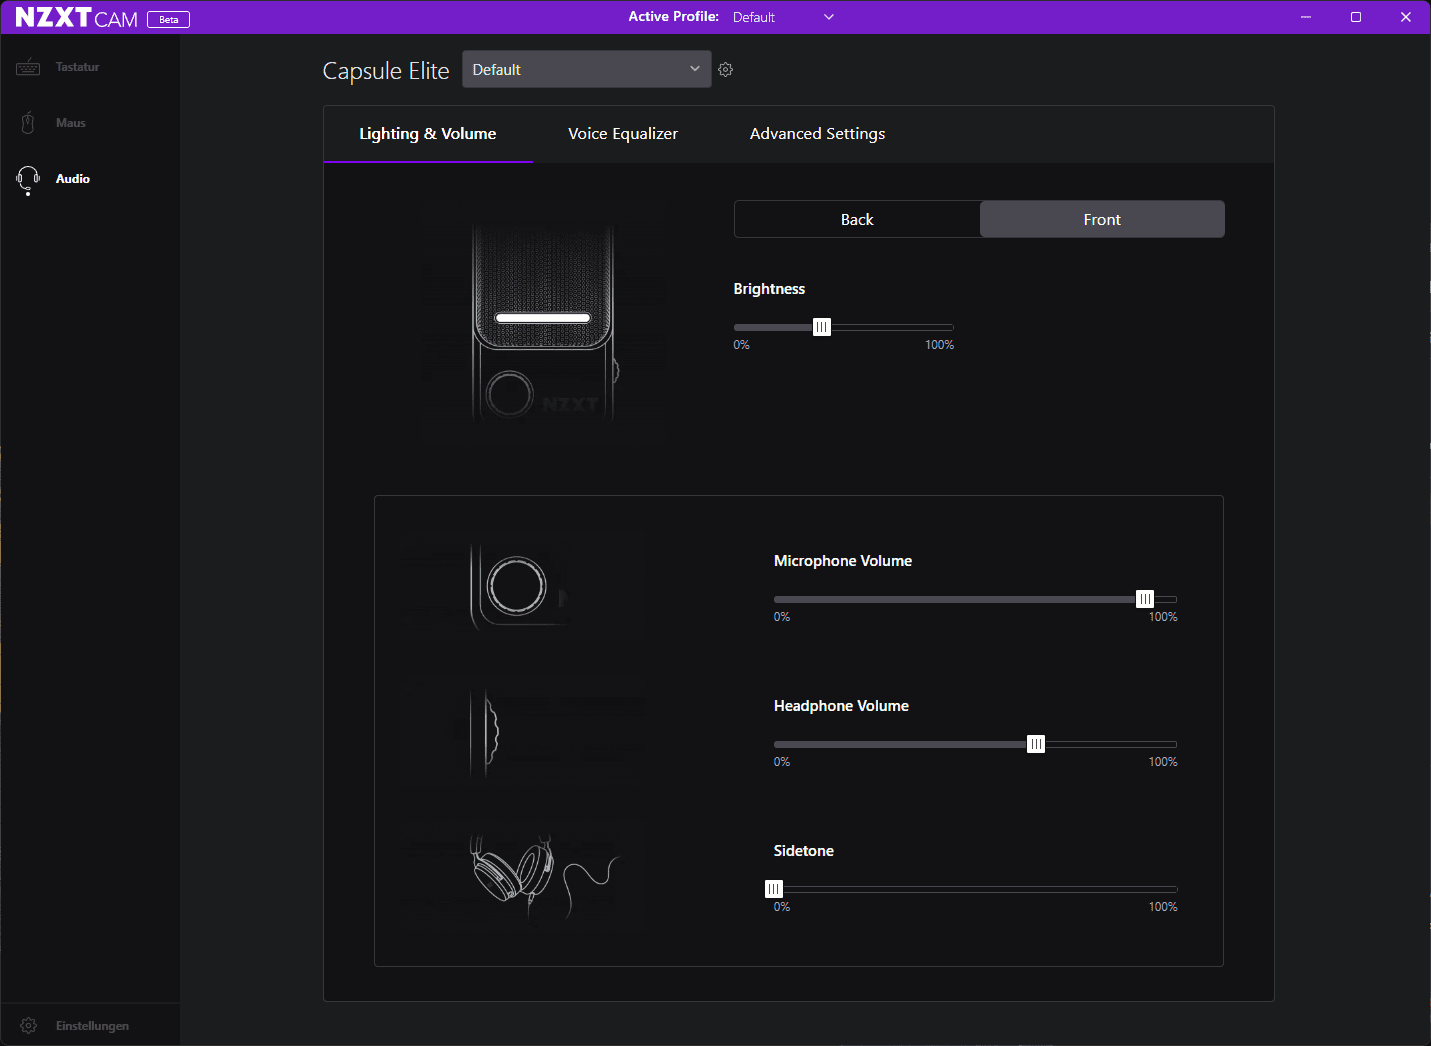Viewport: 1431px width, 1046px height.
Task: Click the Capsule Elite heading
Action: [x=386, y=71]
